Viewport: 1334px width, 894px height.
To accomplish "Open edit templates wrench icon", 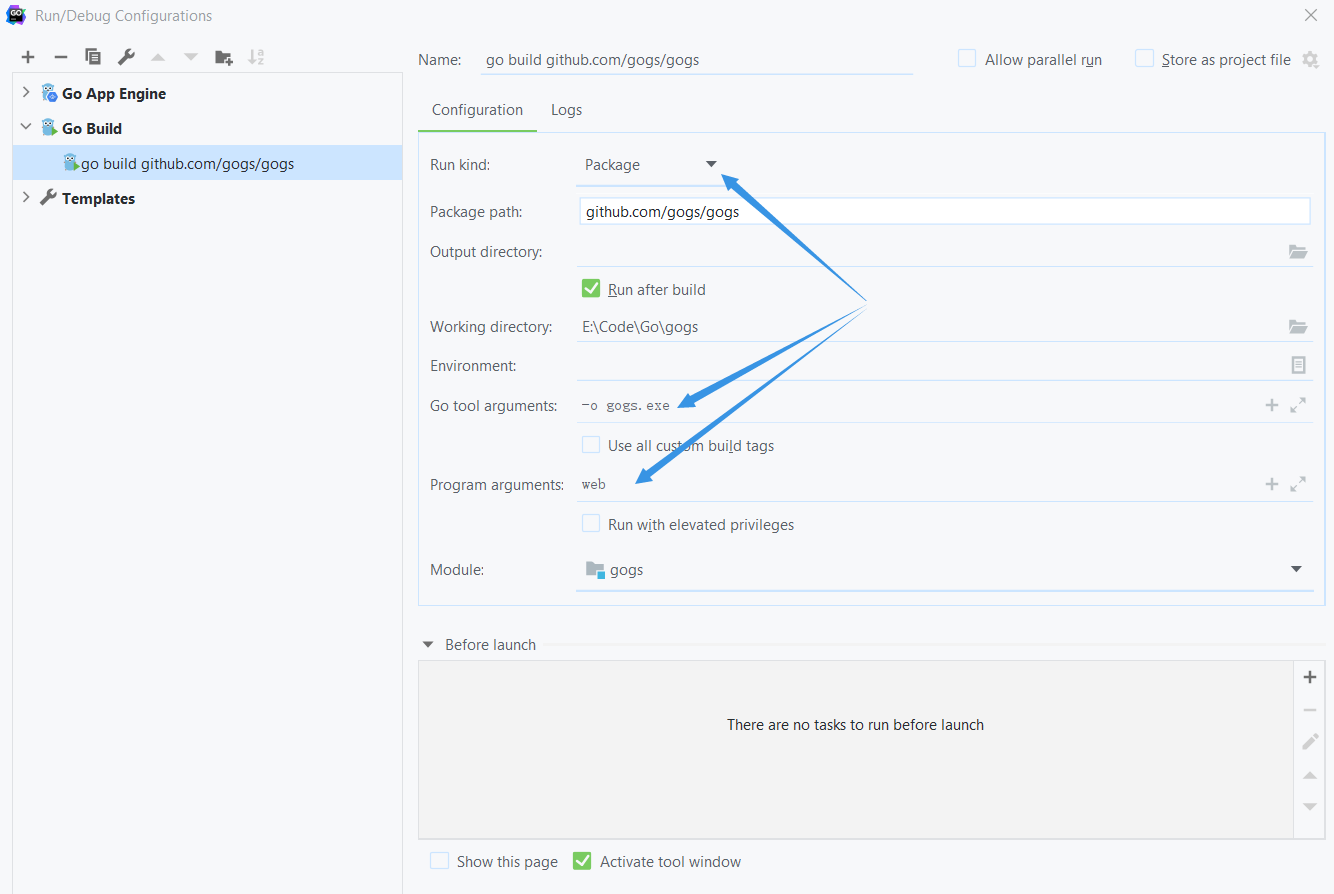I will click(126, 58).
